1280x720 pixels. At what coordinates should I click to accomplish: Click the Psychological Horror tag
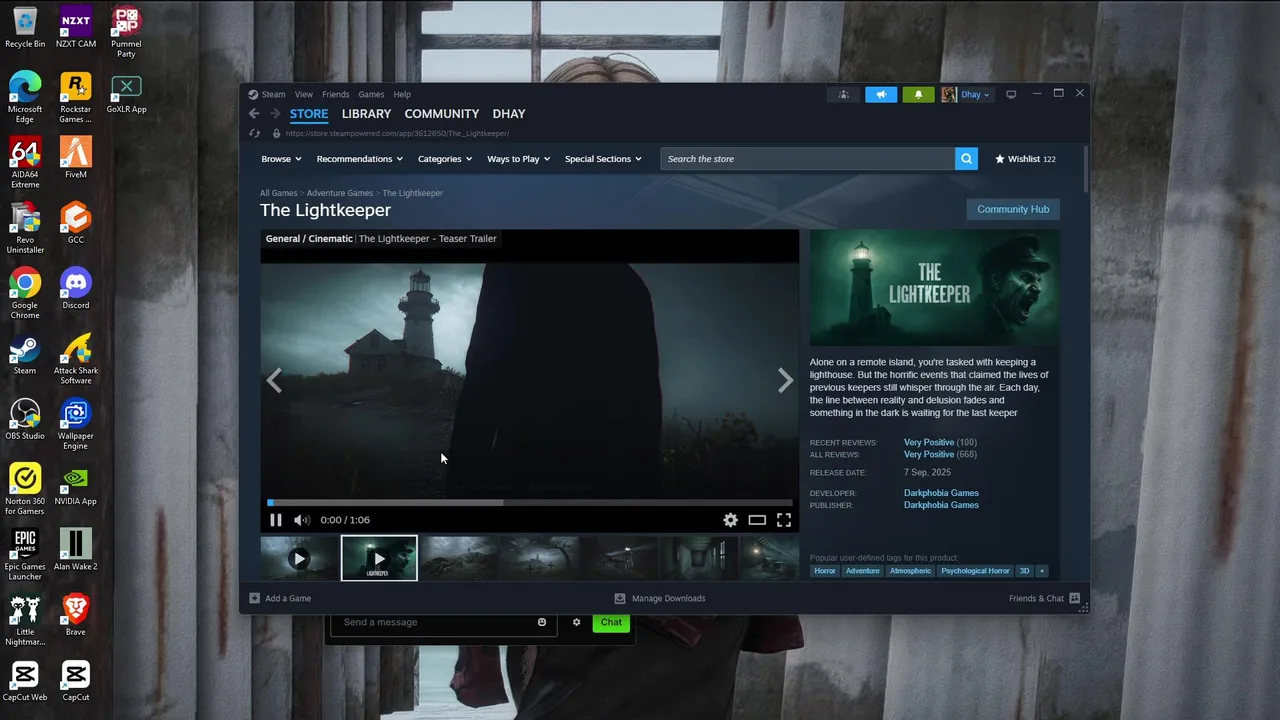(x=975, y=571)
